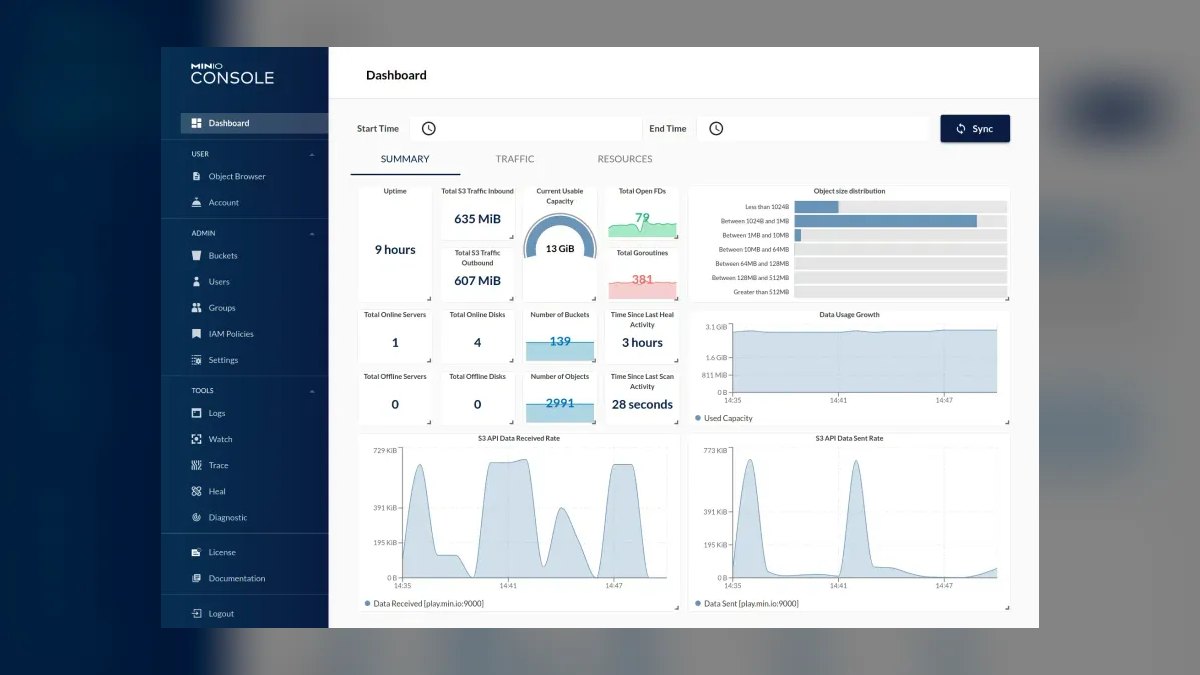
Task: Click the MinIO Console logo
Action: (232, 74)
